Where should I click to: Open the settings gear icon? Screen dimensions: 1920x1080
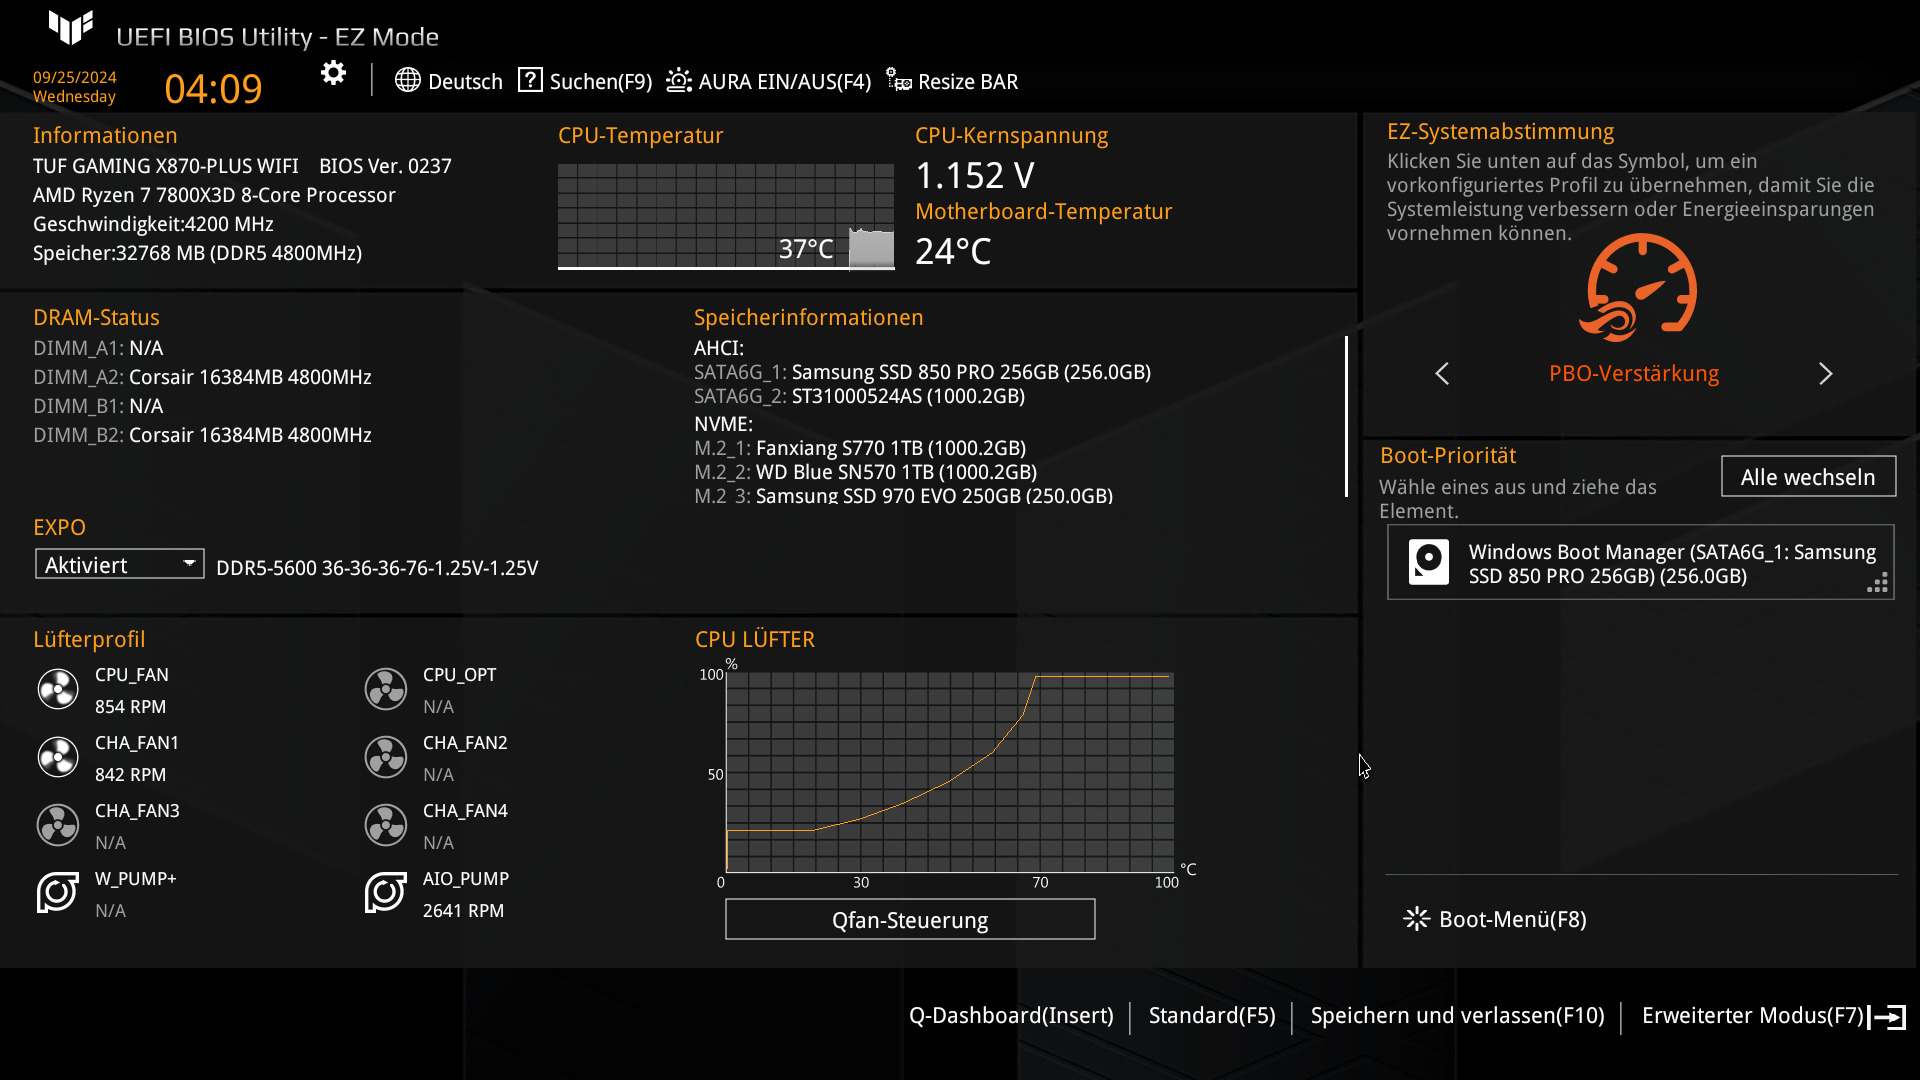(333, 73)
